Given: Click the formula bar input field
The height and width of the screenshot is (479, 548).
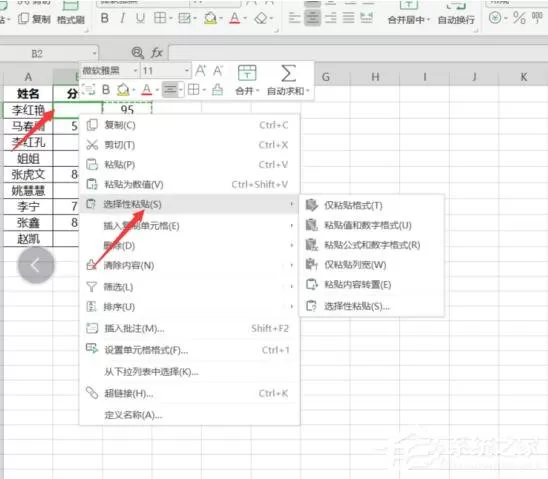Looking at the screenshot, I should click(358, 53).
